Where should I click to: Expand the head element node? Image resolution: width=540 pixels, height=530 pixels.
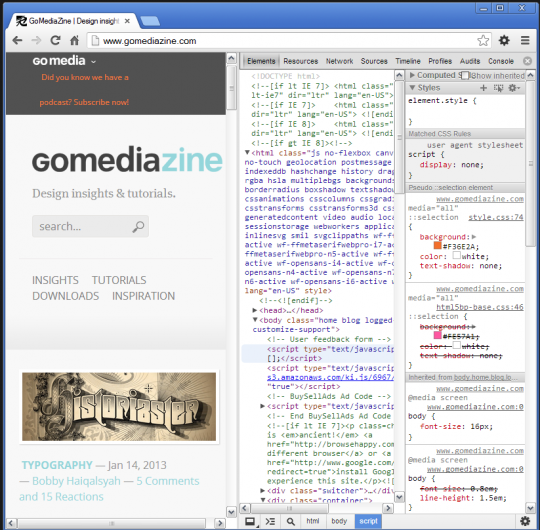pyautogui.click(x=255, y=310)
